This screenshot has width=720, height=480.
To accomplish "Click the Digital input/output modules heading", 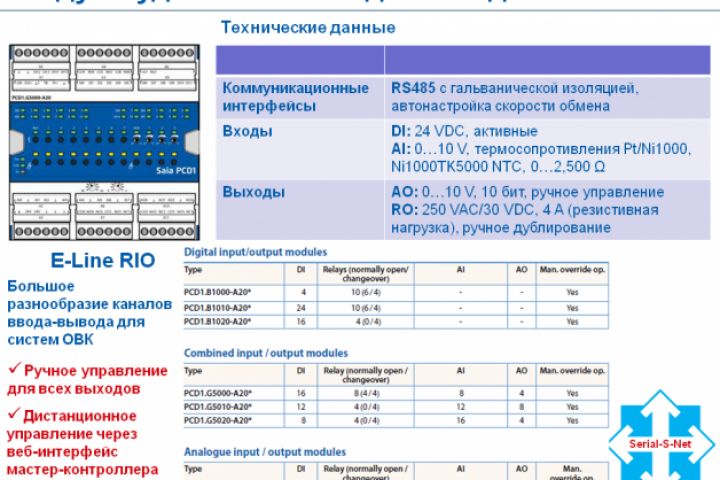I will tap(255, 252).
